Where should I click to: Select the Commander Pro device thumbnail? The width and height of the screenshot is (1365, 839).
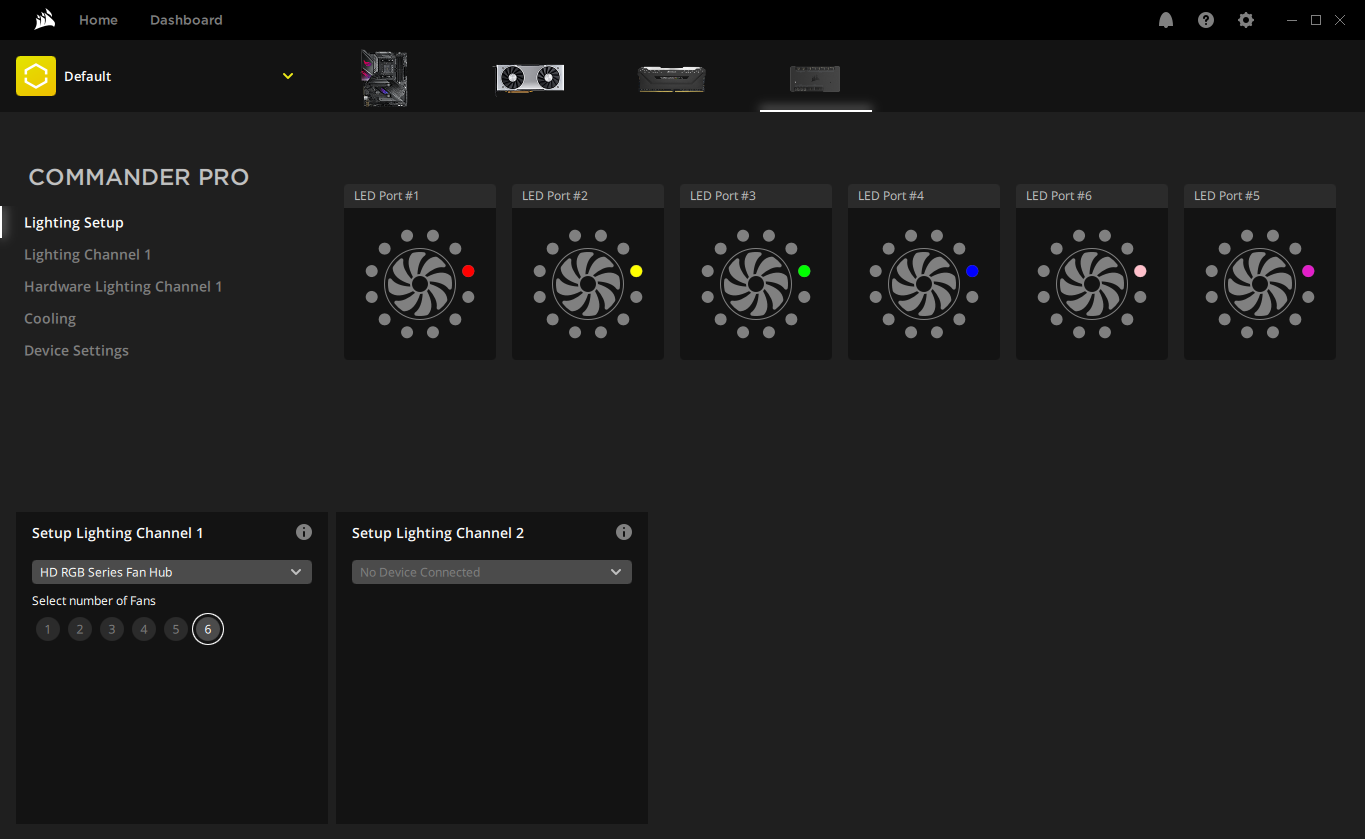(815, 79)
